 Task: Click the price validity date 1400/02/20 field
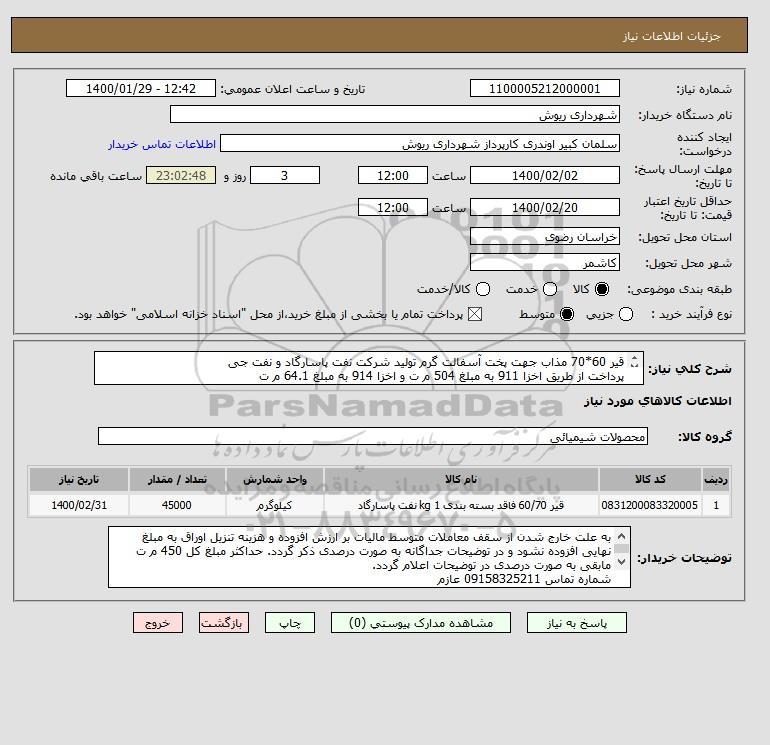click(545, 207)
